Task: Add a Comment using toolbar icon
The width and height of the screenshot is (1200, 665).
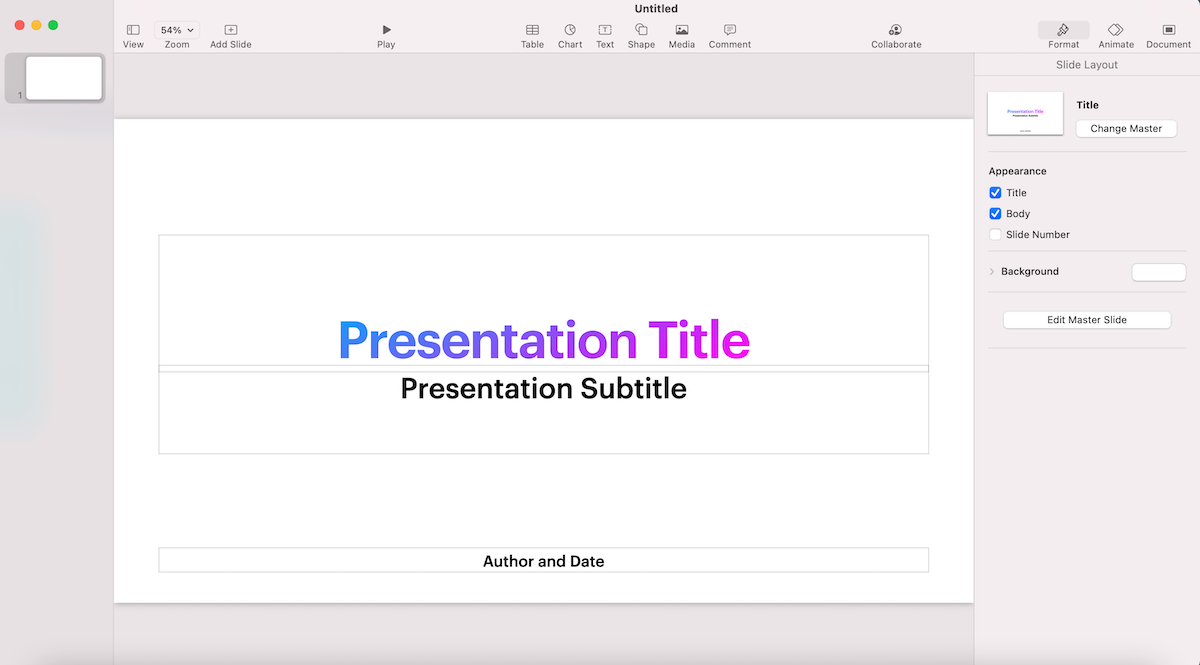Action: coord(729,31)
